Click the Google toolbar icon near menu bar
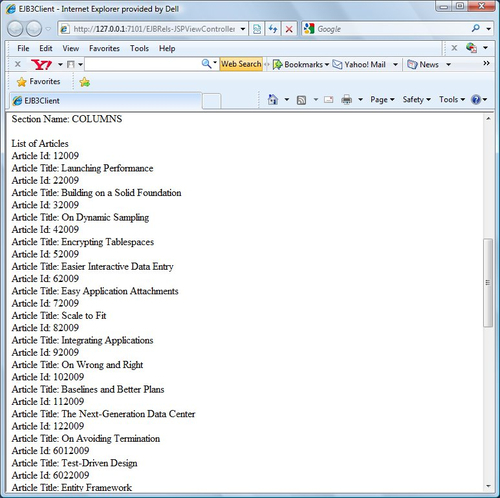The height and width of the screenshot is (498, 500). tap(471, 48)
